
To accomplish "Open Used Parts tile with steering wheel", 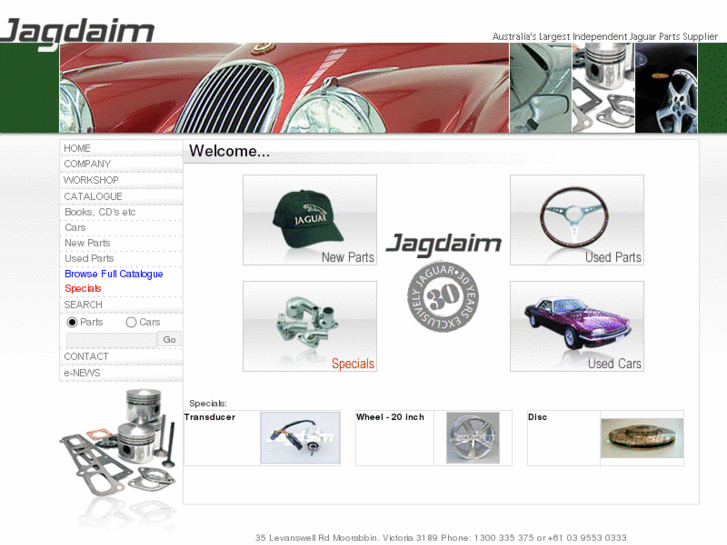I will (577, 220).
